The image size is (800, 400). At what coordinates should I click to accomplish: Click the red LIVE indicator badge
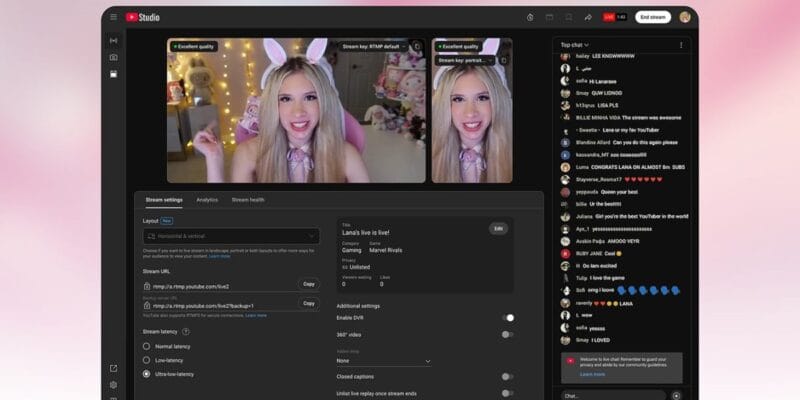[609, 17]
